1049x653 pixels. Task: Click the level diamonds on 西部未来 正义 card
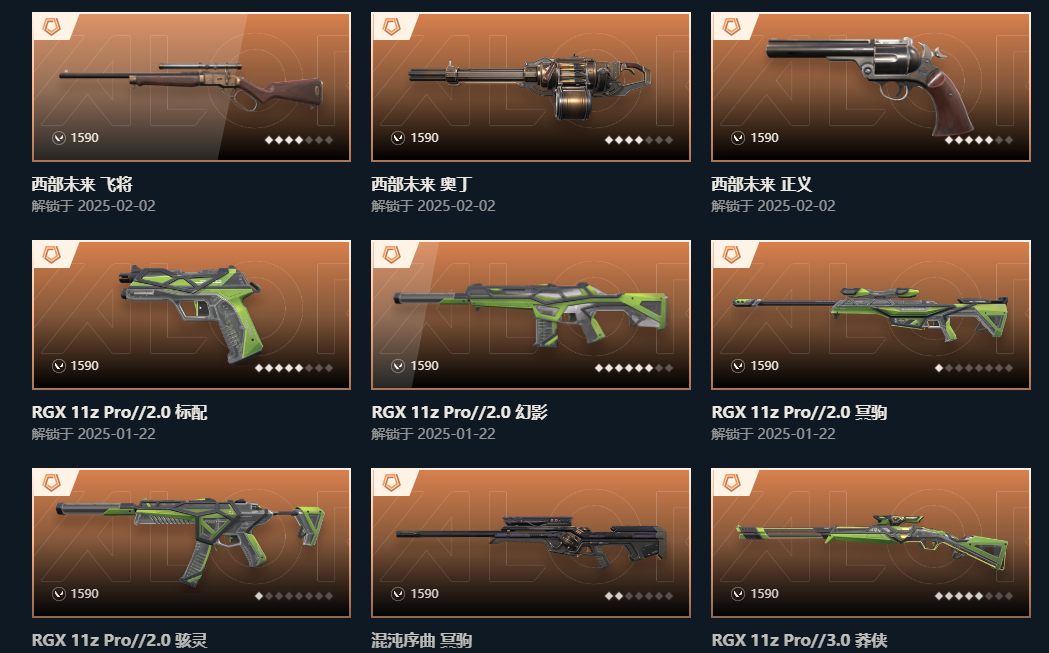pyautogui.click(x=979, y=140)
